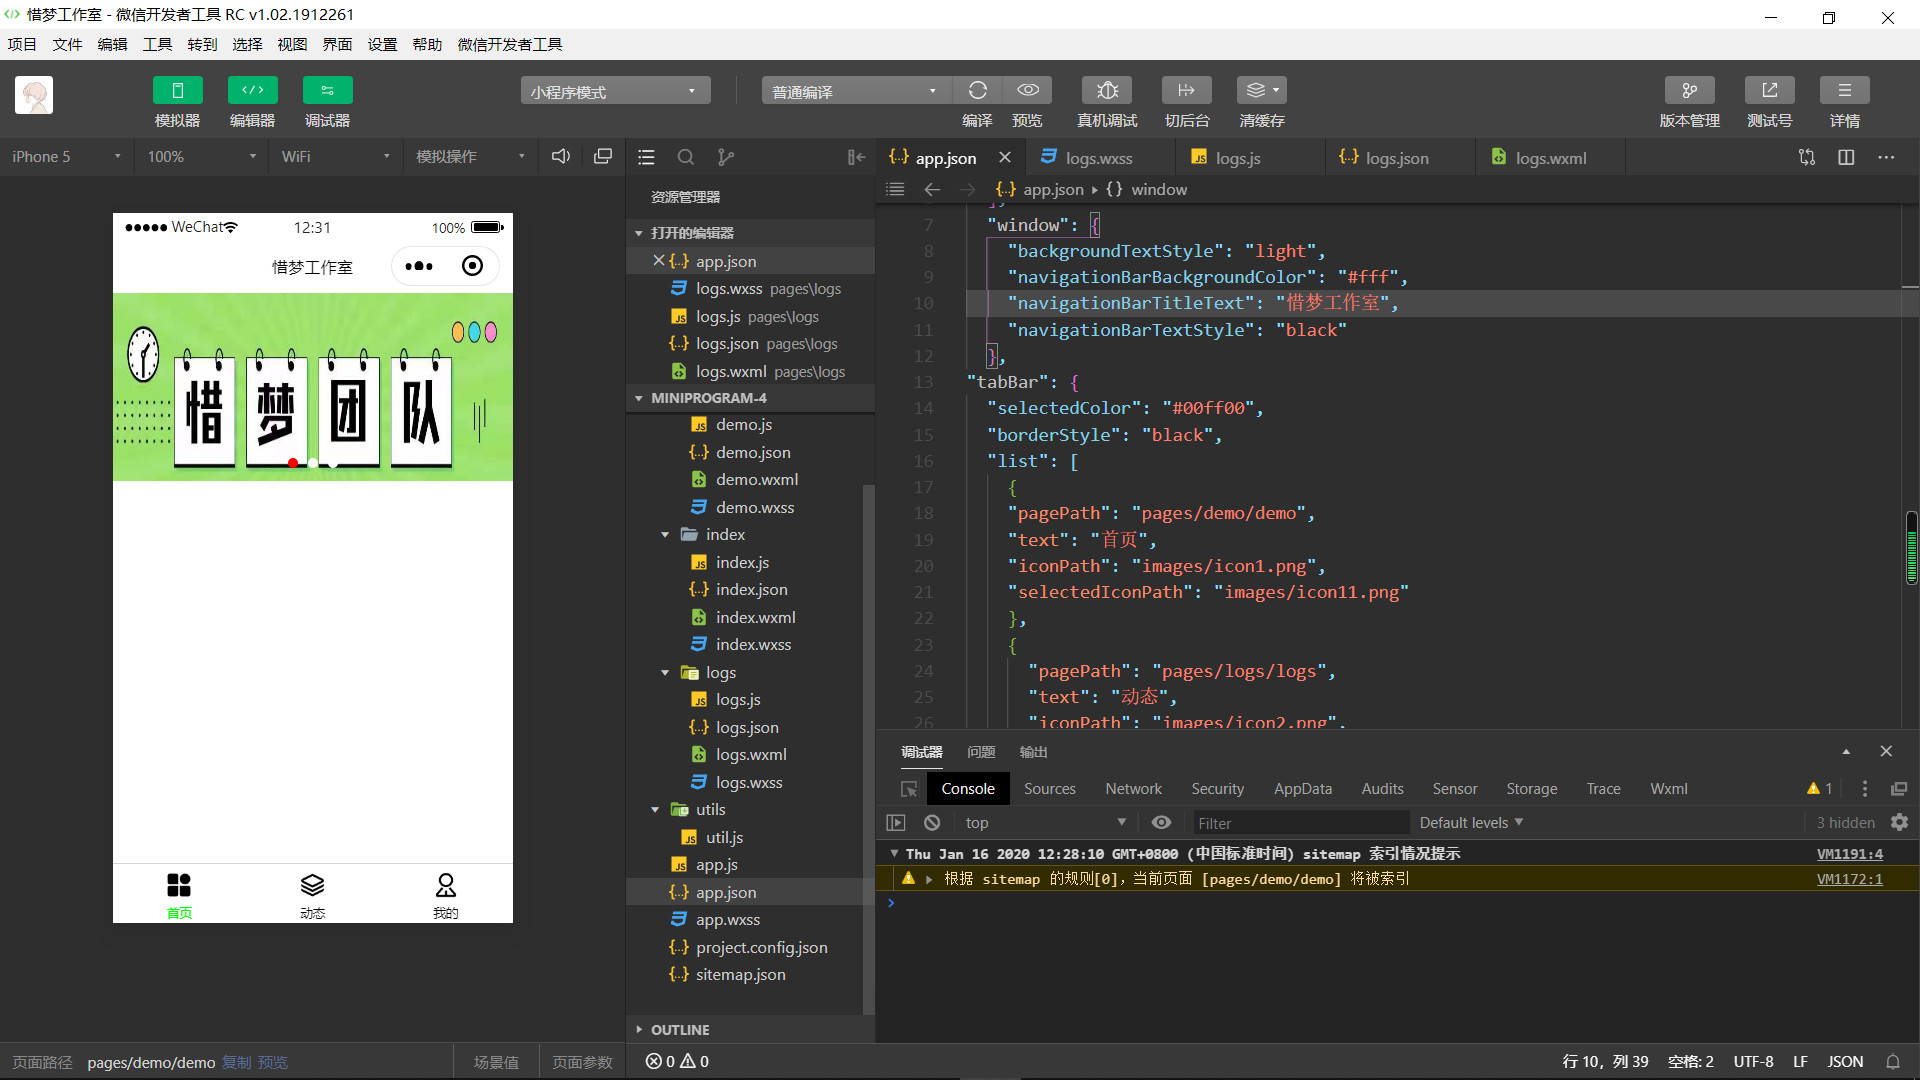The image size is (1920, 1080).
Task: Click the console Filter input field
Action: [1300, 823]
